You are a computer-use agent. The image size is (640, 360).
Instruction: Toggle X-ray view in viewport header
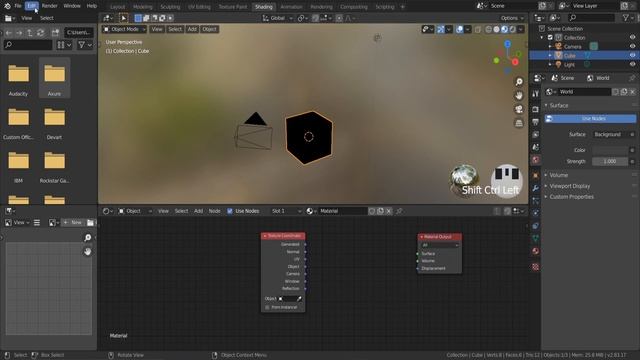478,29
